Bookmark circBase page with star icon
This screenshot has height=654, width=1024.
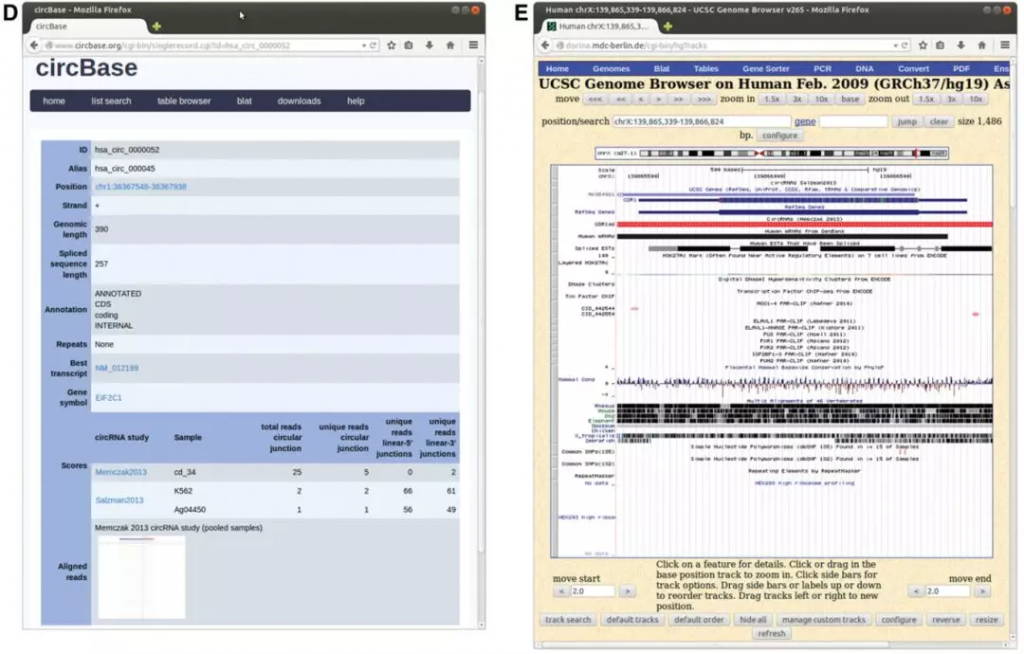[391, 45]
